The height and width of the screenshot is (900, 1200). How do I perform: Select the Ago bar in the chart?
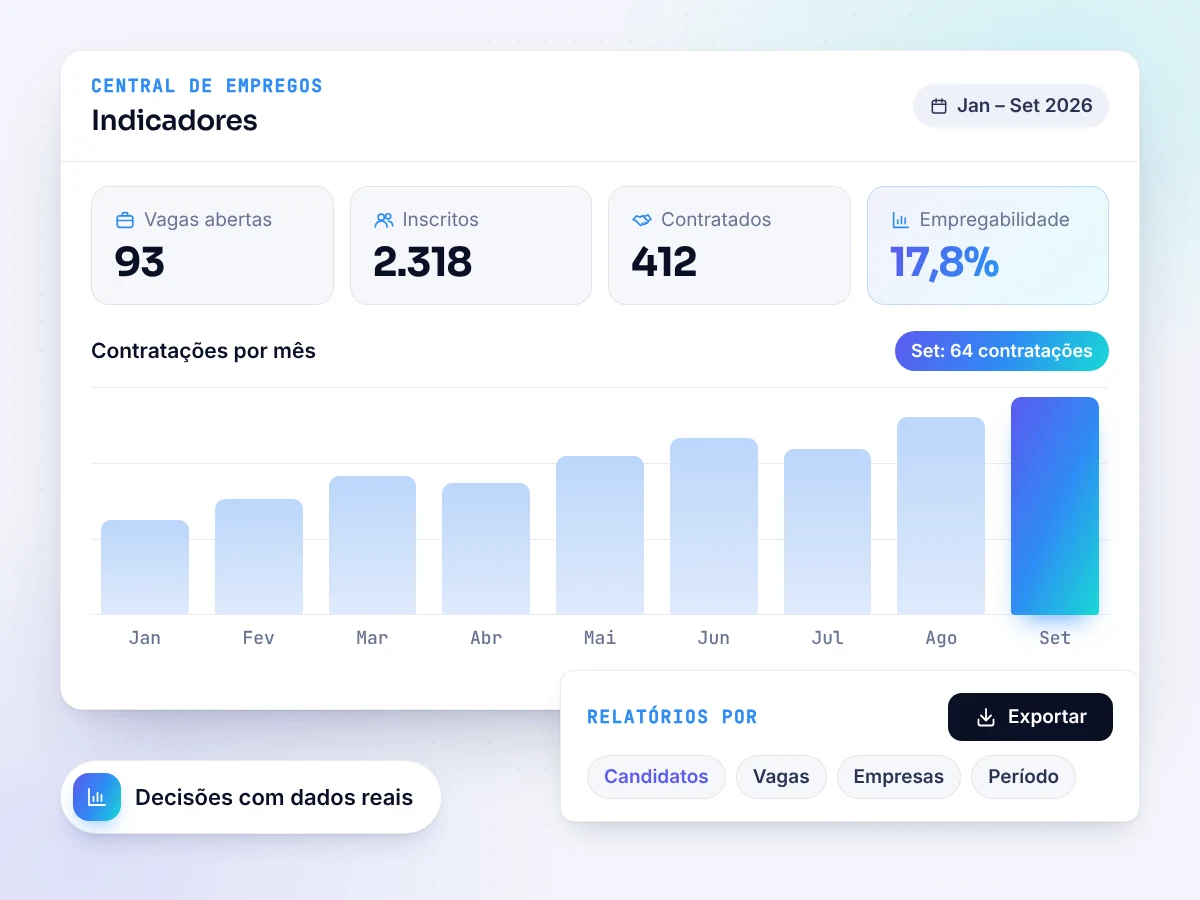(x=941, y=516)
